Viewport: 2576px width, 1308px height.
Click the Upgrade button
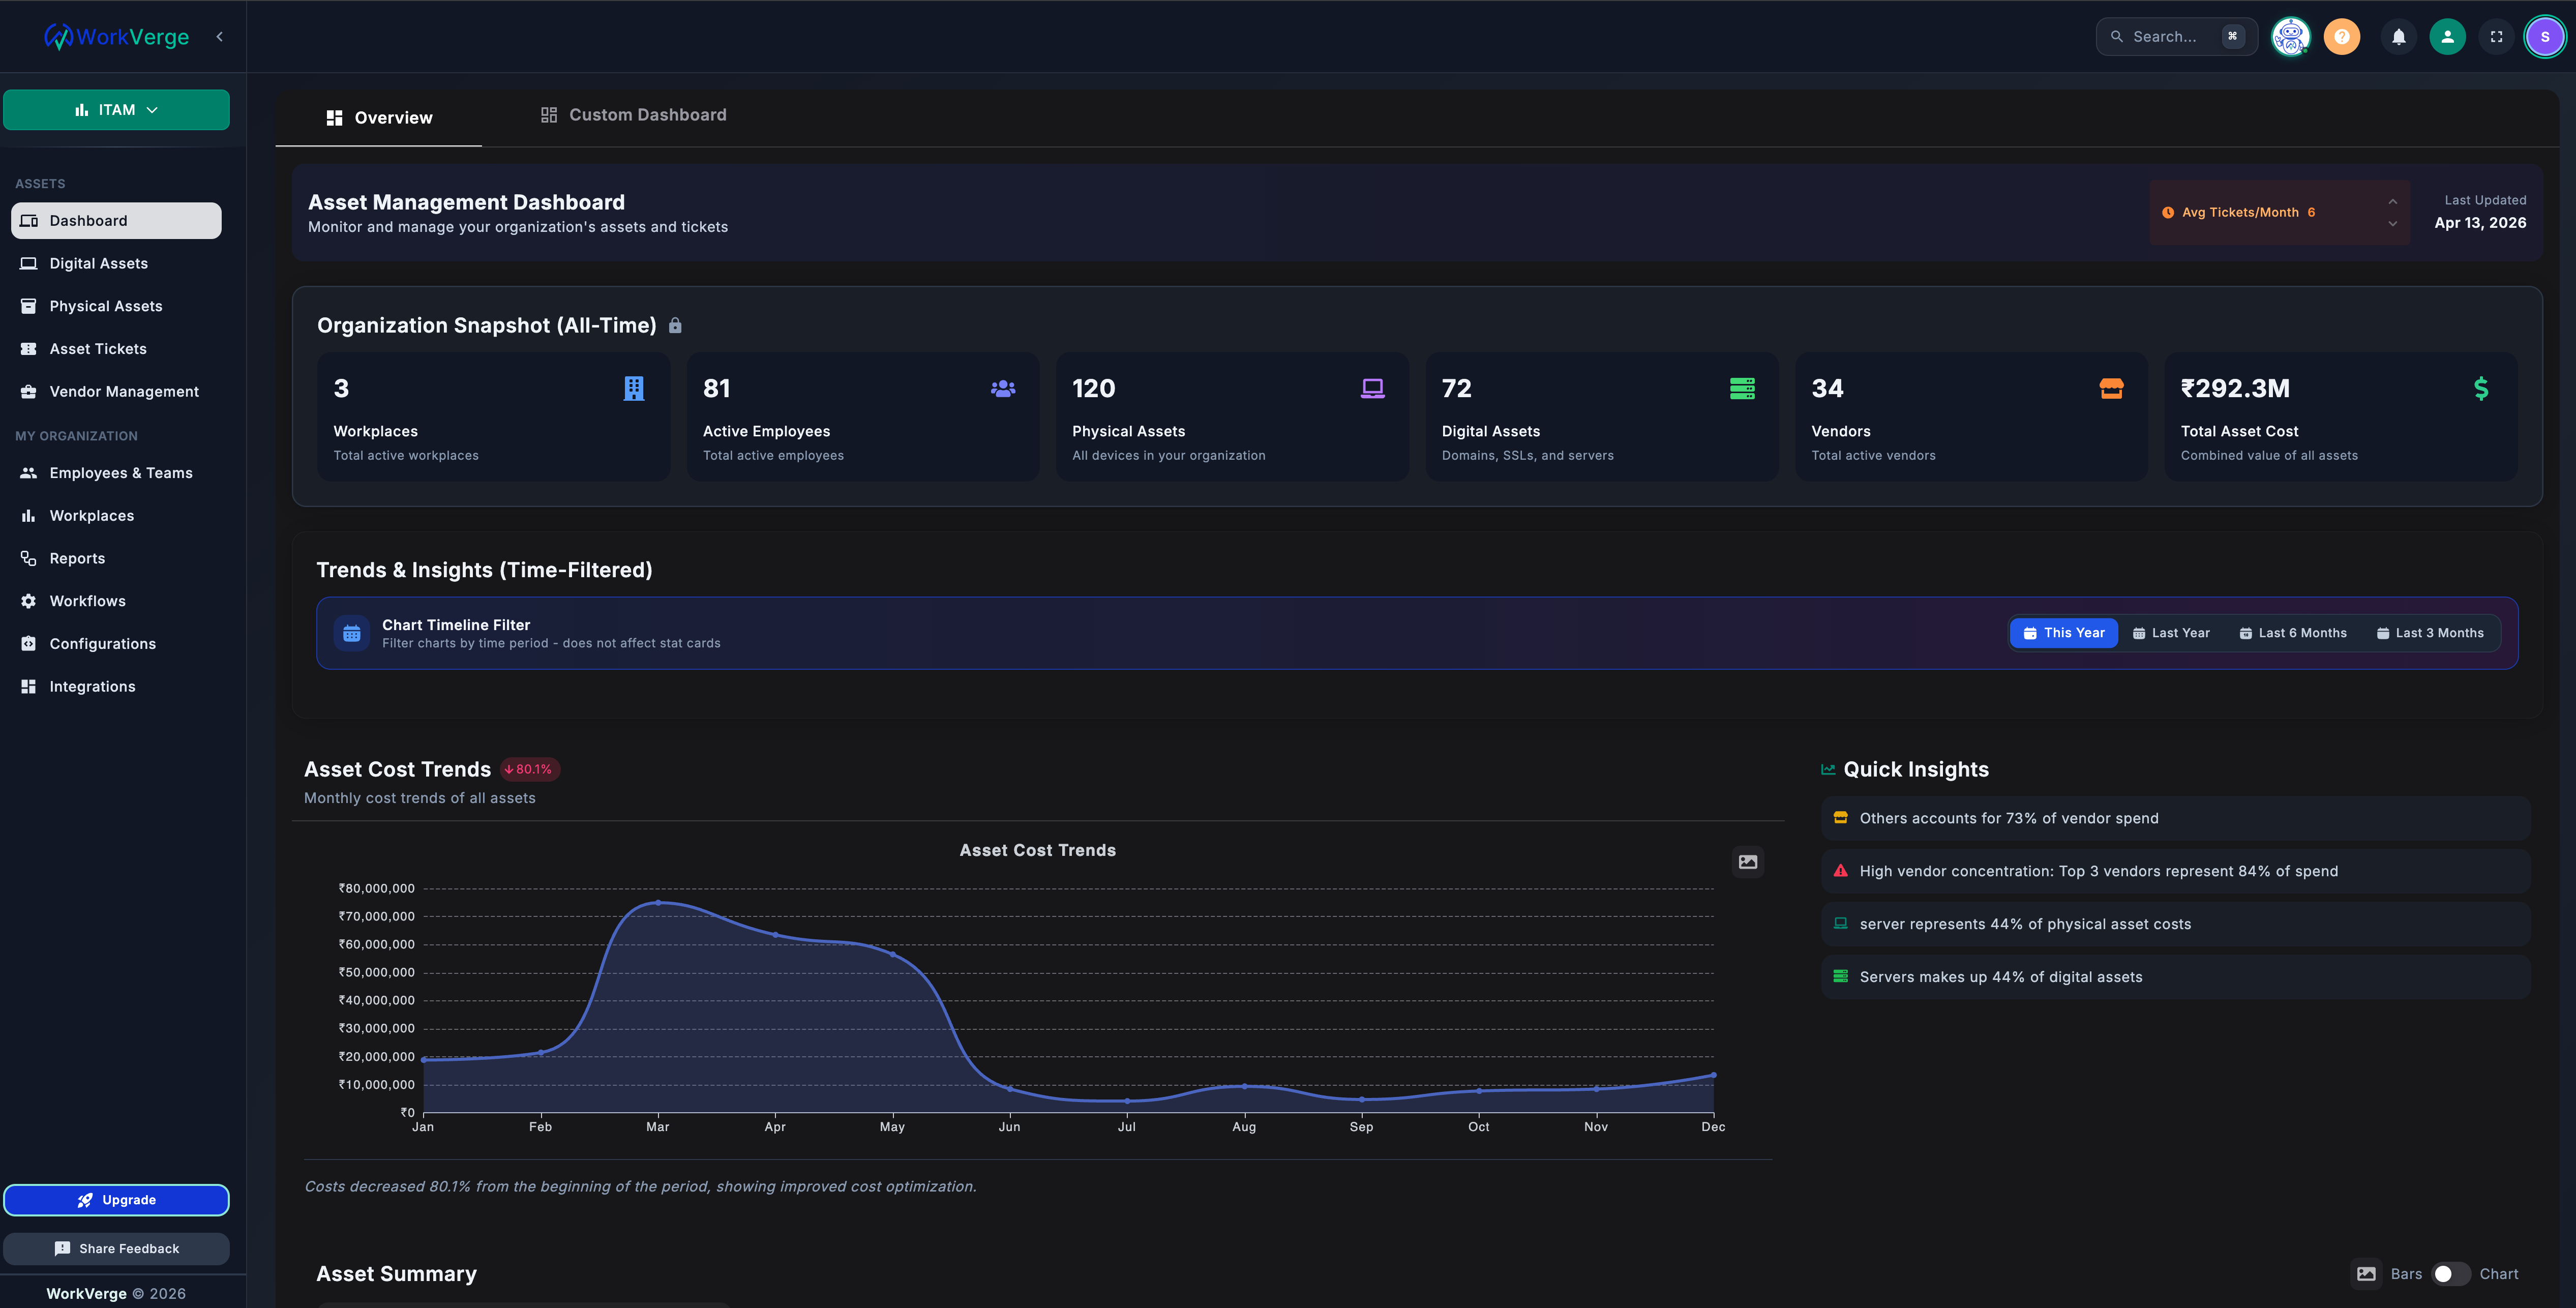click(x=116, y=1199)
